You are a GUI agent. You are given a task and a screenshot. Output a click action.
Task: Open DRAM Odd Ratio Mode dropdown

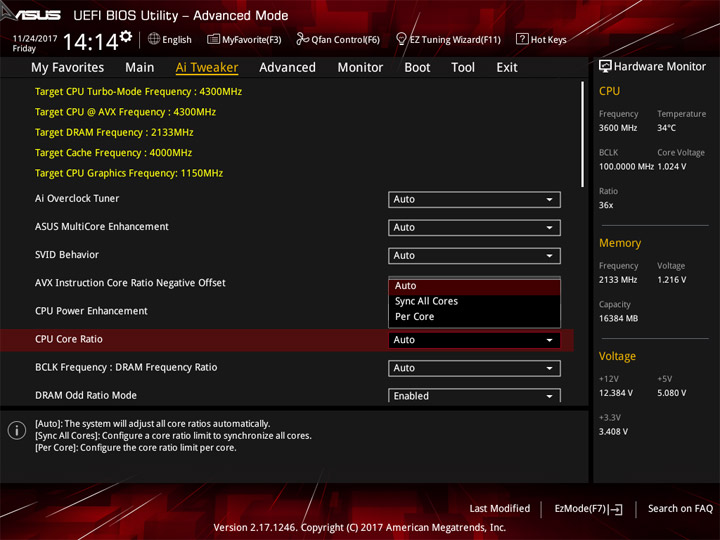click(x=474, y=396)
